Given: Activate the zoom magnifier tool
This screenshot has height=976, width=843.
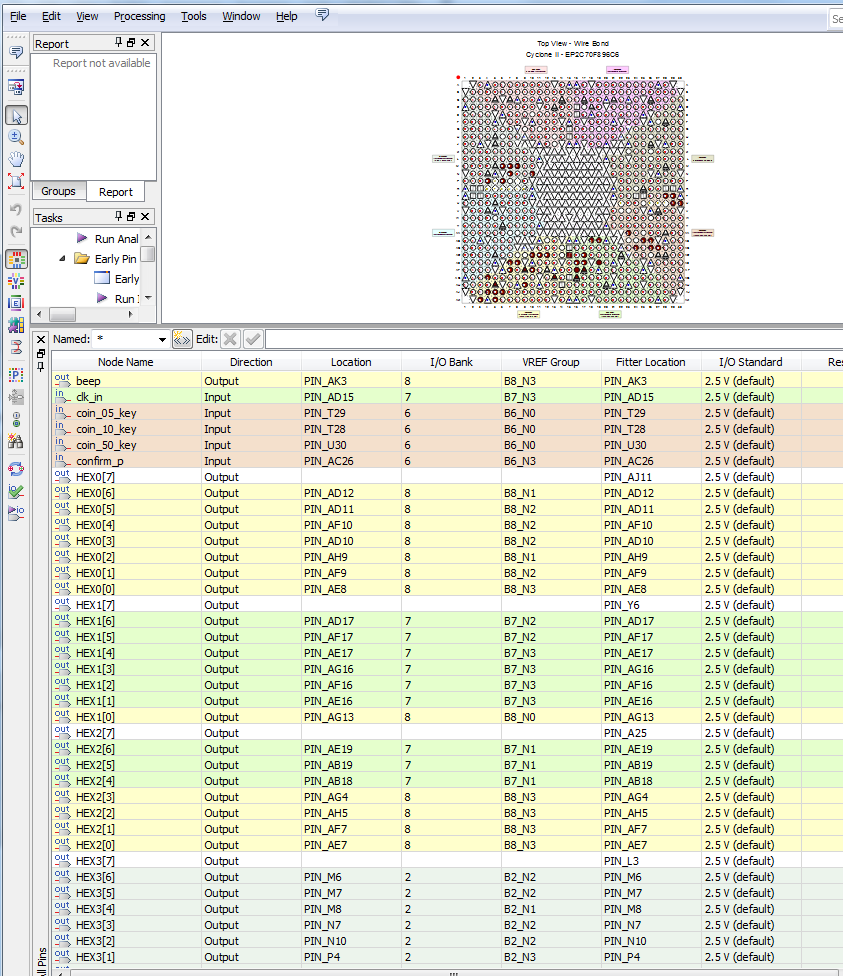Looking at the screenshot, I should (x=16, y=137).
